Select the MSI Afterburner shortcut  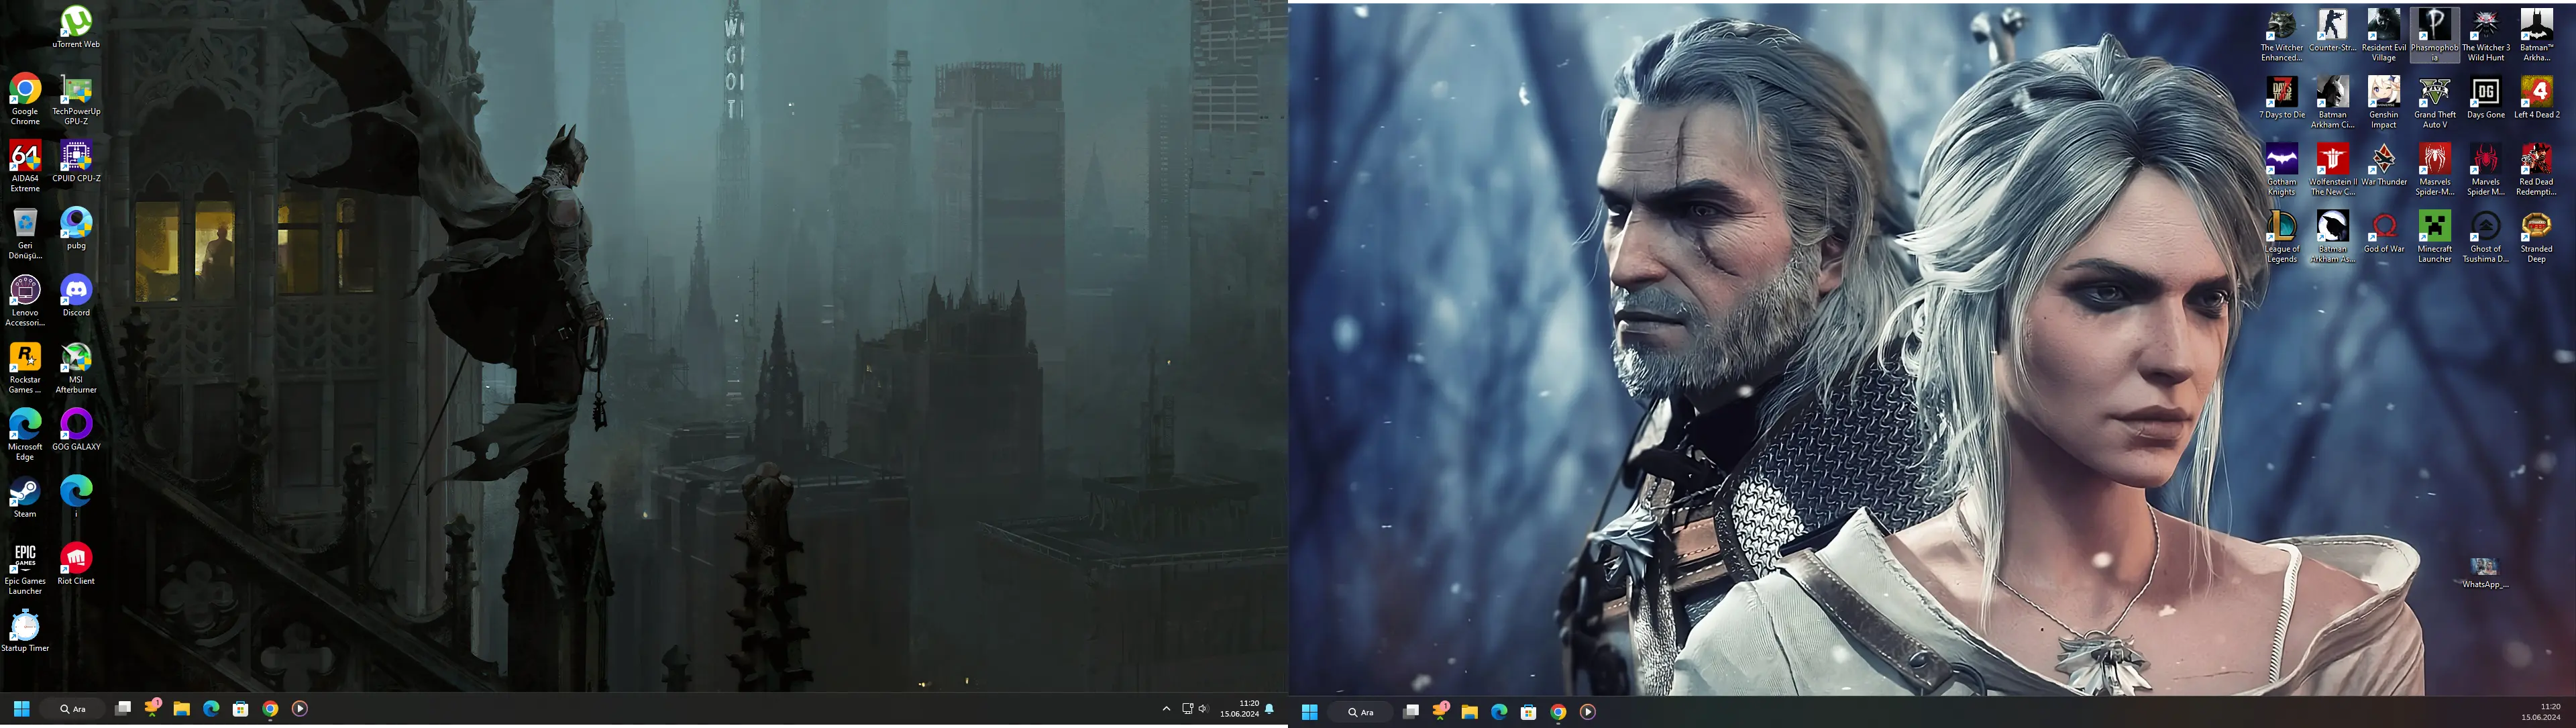(76, 367)
